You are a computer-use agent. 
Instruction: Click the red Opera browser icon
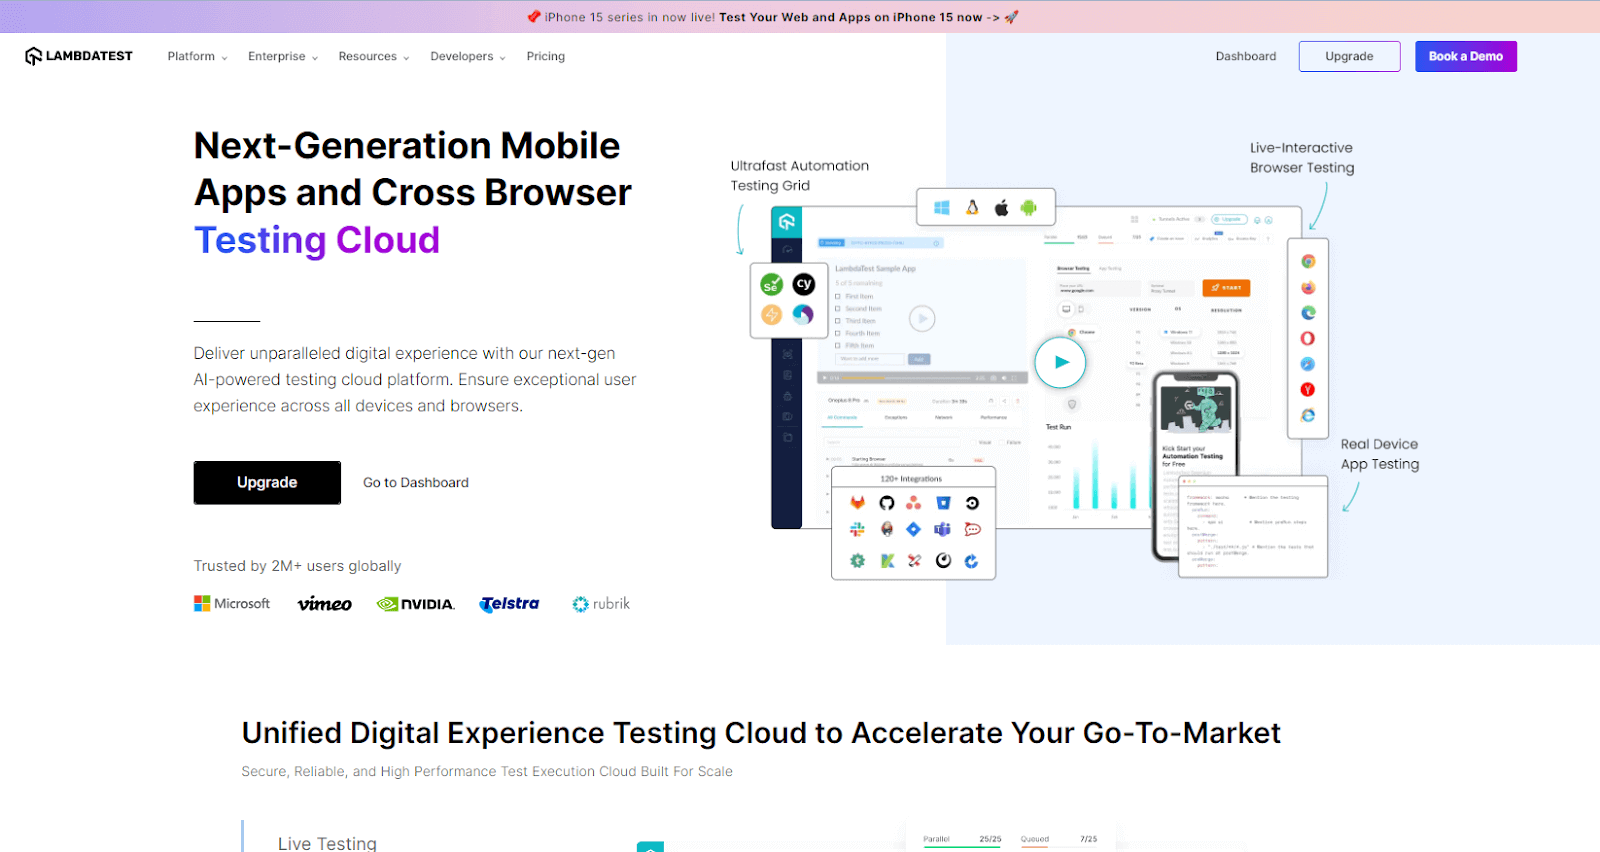[1307, 339]
